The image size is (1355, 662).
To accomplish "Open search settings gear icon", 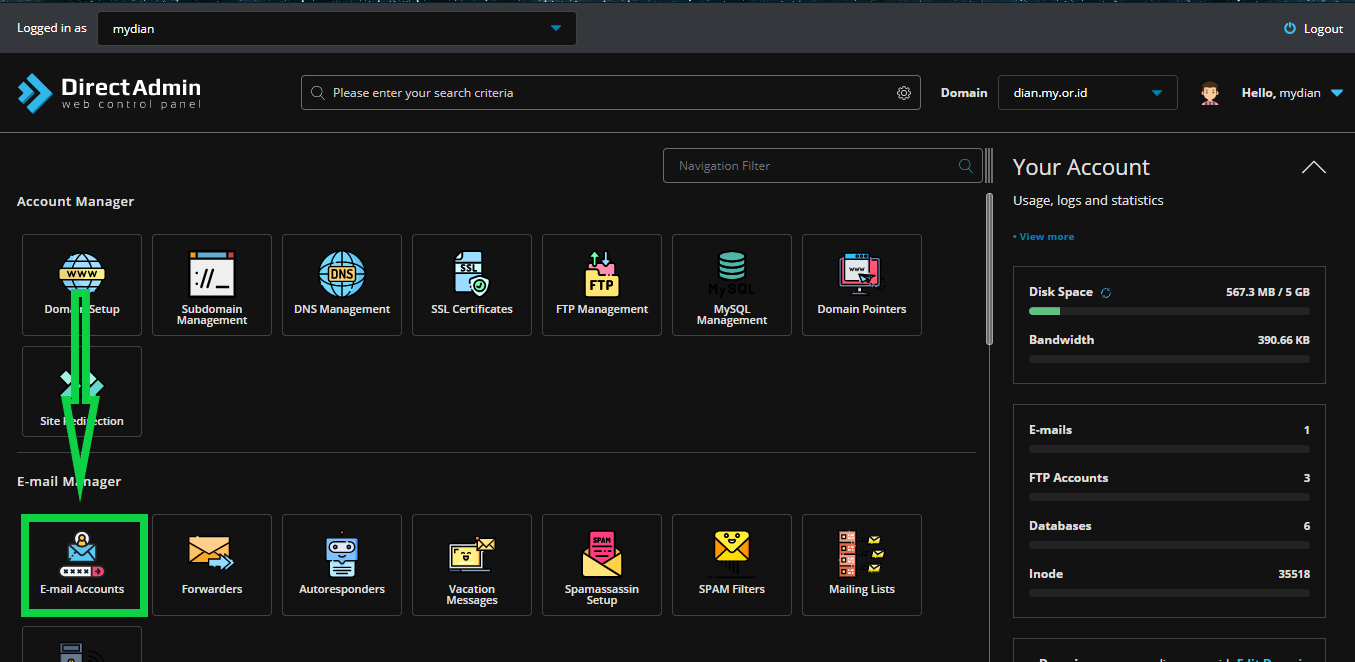I will pyautogui.click(x=904, y=93).
